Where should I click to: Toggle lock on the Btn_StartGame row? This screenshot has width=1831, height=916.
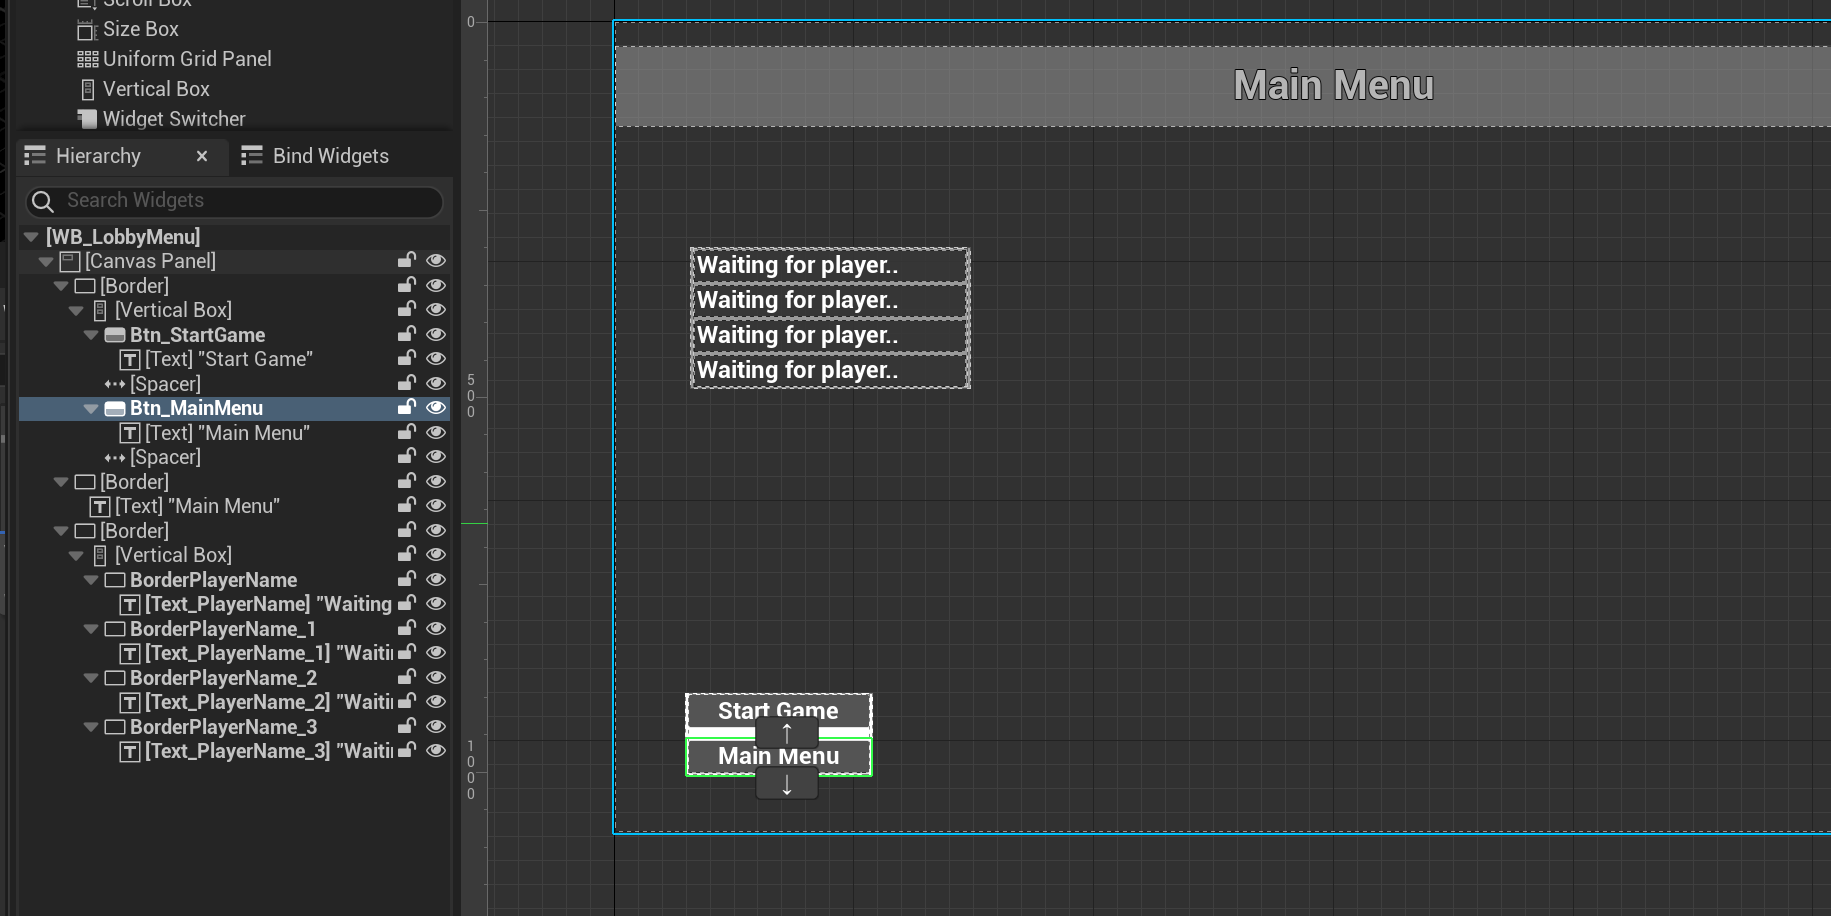(406, 335)
